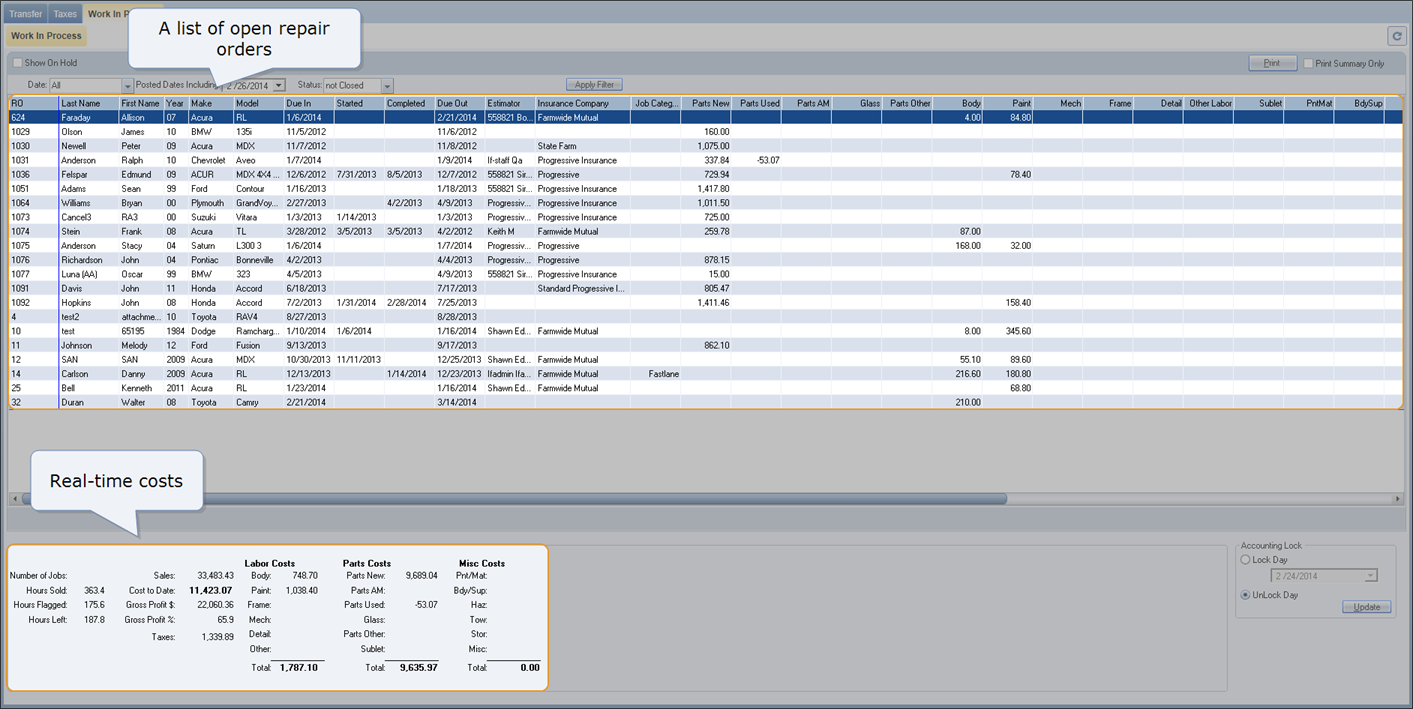1413x709 pixels.
Task: Sort by the First Name column header
Action: (141, 103)
